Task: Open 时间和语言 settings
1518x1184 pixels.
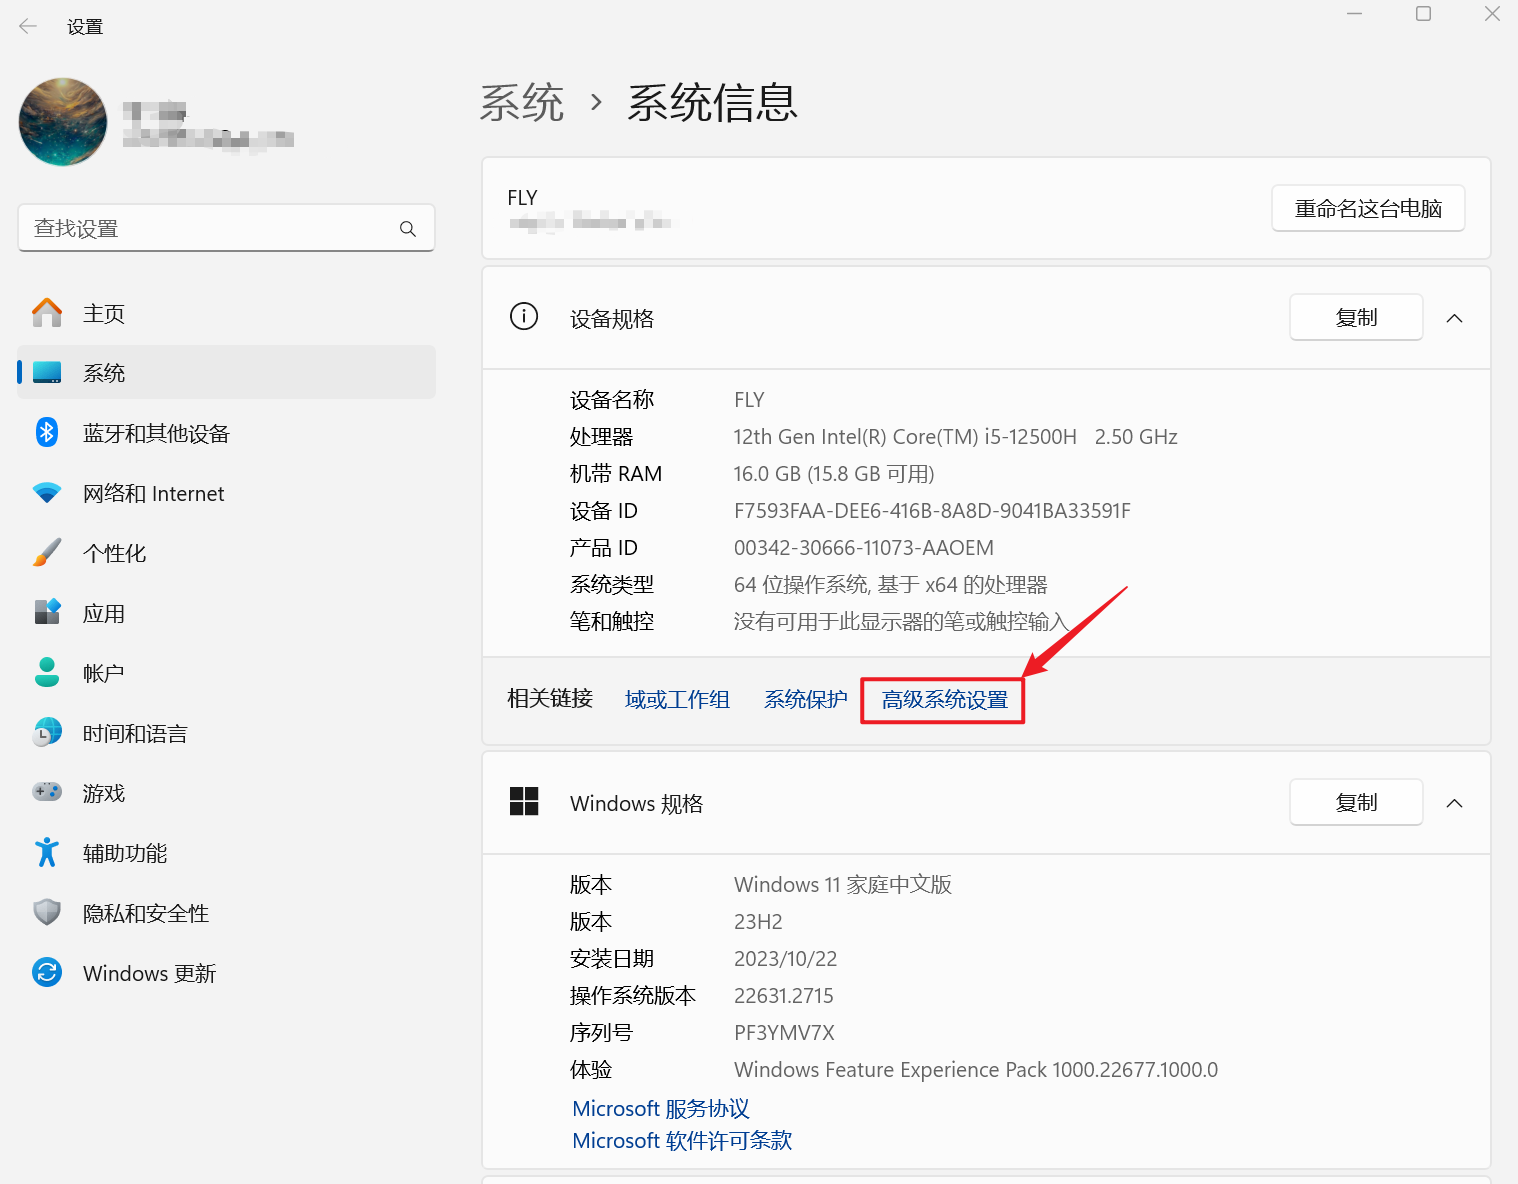Action: click(x=135, y=733)
